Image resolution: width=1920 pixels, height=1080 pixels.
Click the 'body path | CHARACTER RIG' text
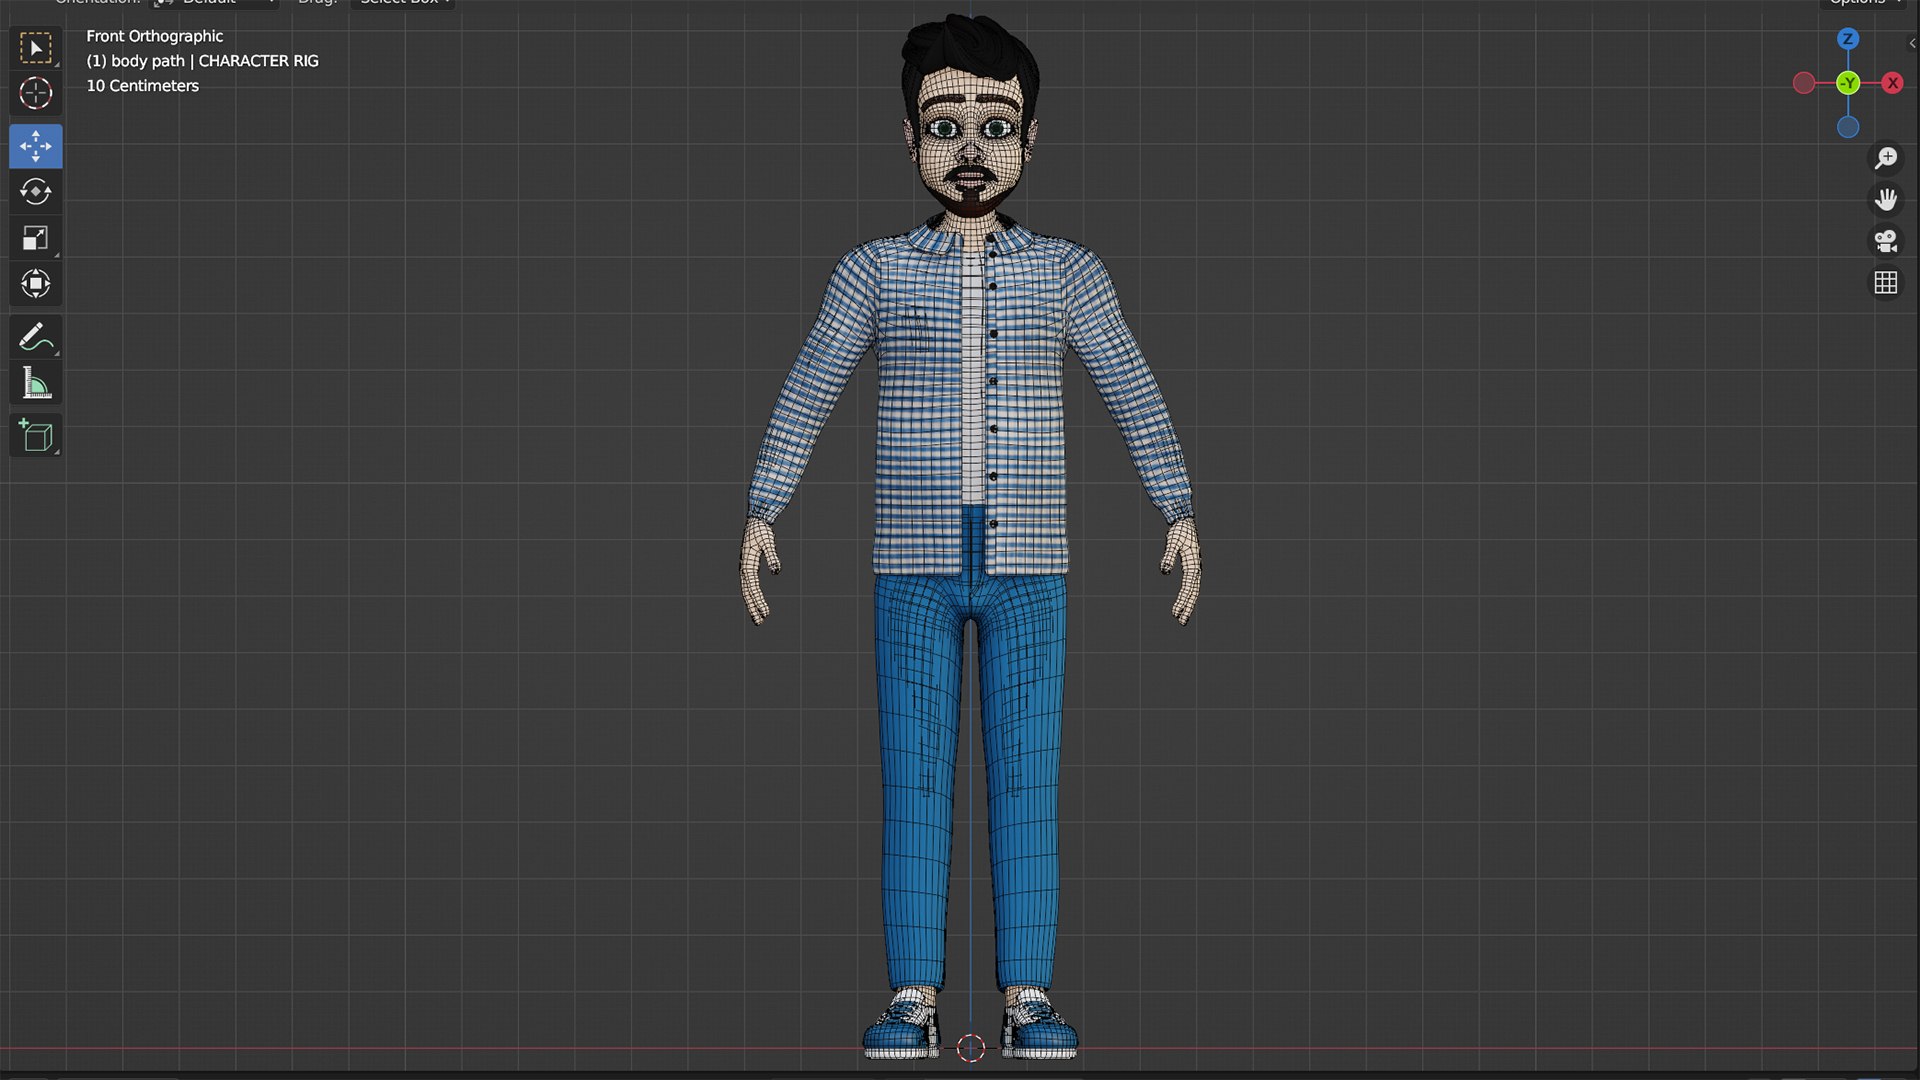215,61
